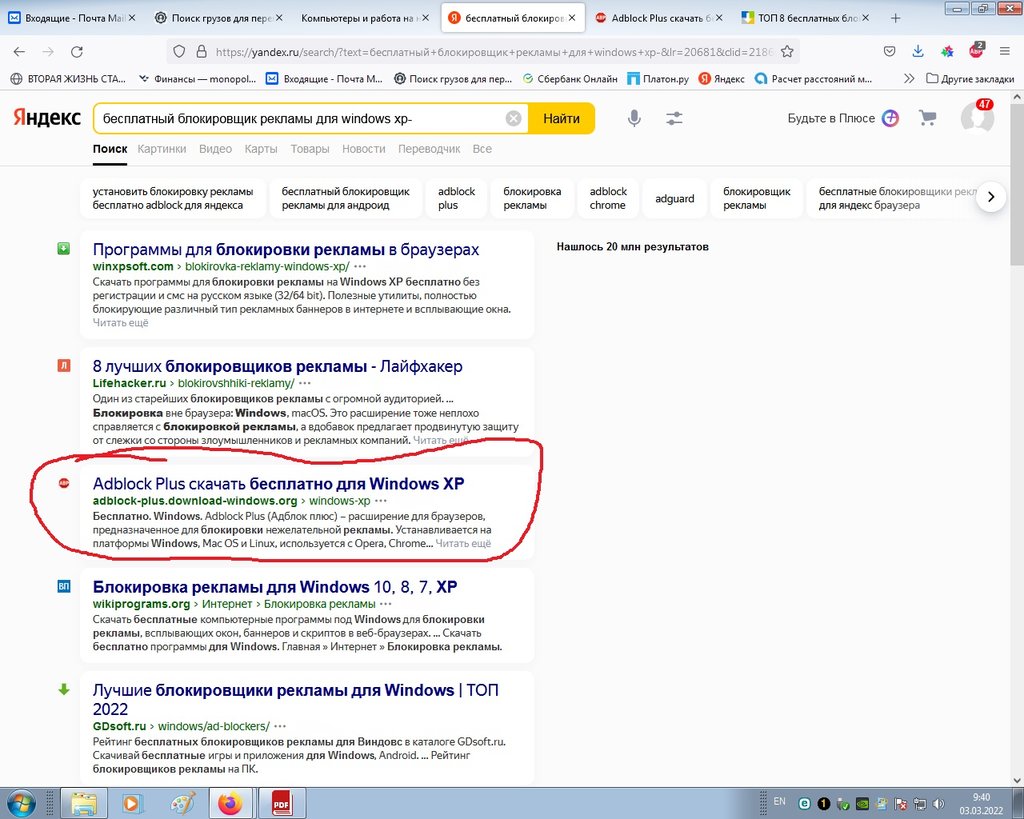Image resolution: width=1024 pixels, height=819 pixels.
Task: Open the Будьте в Плюсе link
Action: [x=831, y=118]
